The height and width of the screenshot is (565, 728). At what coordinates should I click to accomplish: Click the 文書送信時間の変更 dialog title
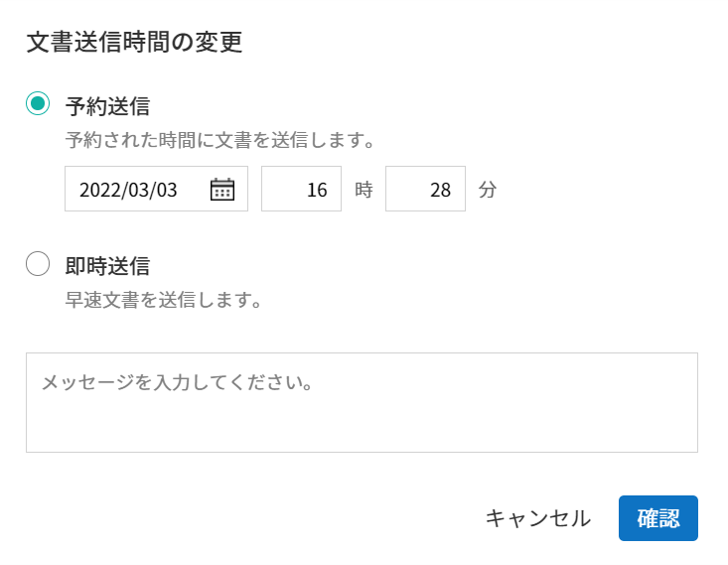pyautogui.click(x=134, y=42)
